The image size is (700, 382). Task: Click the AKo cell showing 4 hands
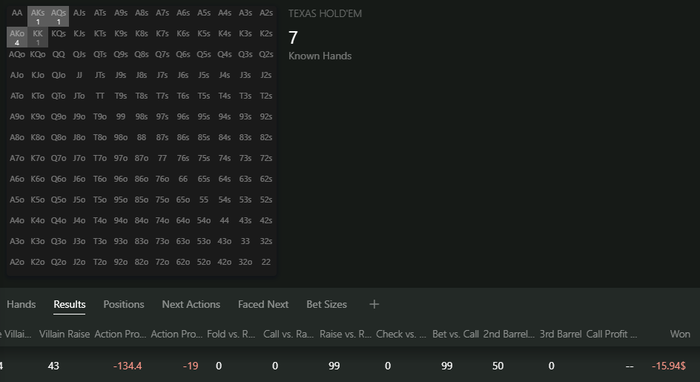[x=17, y=37]
